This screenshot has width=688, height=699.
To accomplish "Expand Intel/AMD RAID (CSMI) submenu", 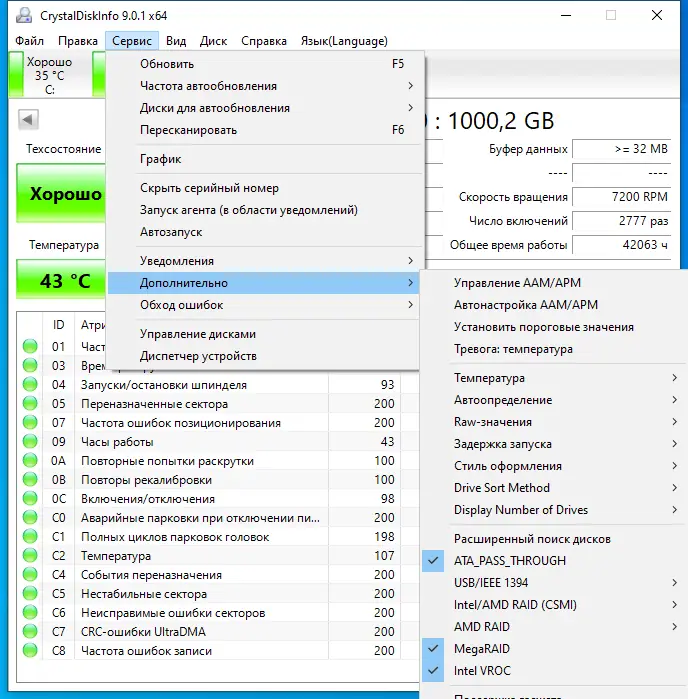I will [553, 604].
